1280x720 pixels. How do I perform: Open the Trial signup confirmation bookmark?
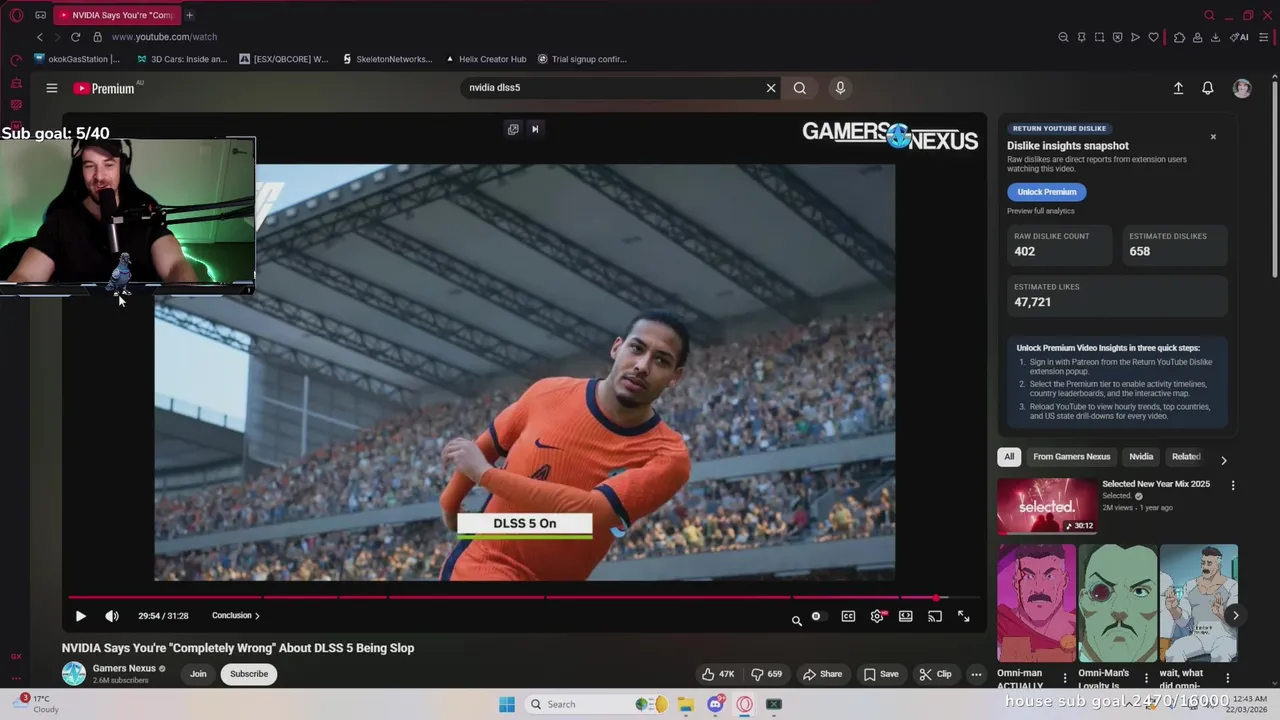pos(582,59)
